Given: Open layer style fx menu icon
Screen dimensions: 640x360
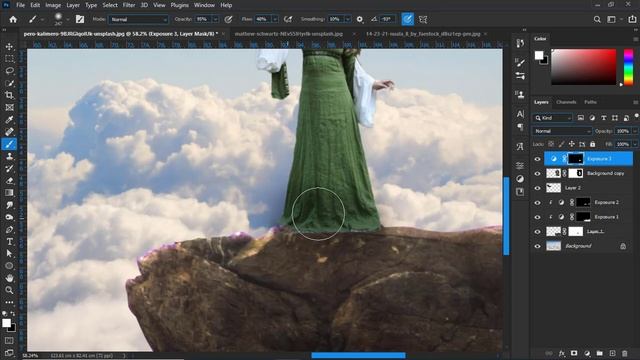Looking at the screenshot, I should click(562, 353).
